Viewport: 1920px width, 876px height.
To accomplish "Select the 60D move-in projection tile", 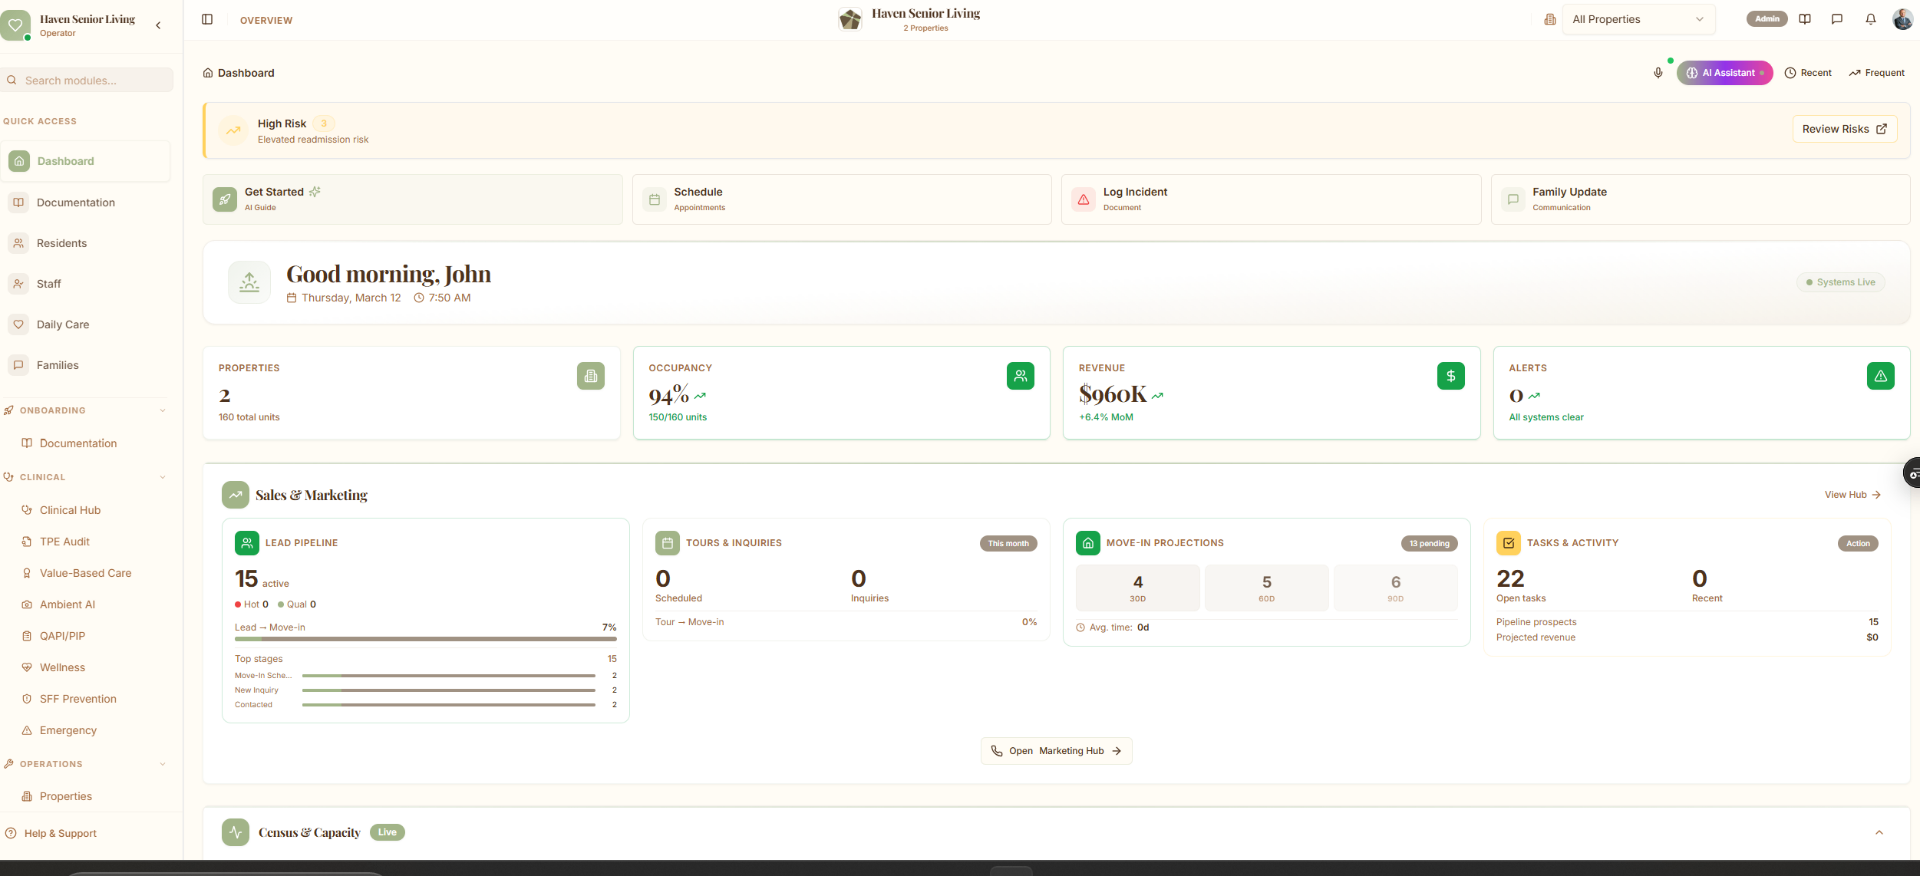I will (1267, 588).
